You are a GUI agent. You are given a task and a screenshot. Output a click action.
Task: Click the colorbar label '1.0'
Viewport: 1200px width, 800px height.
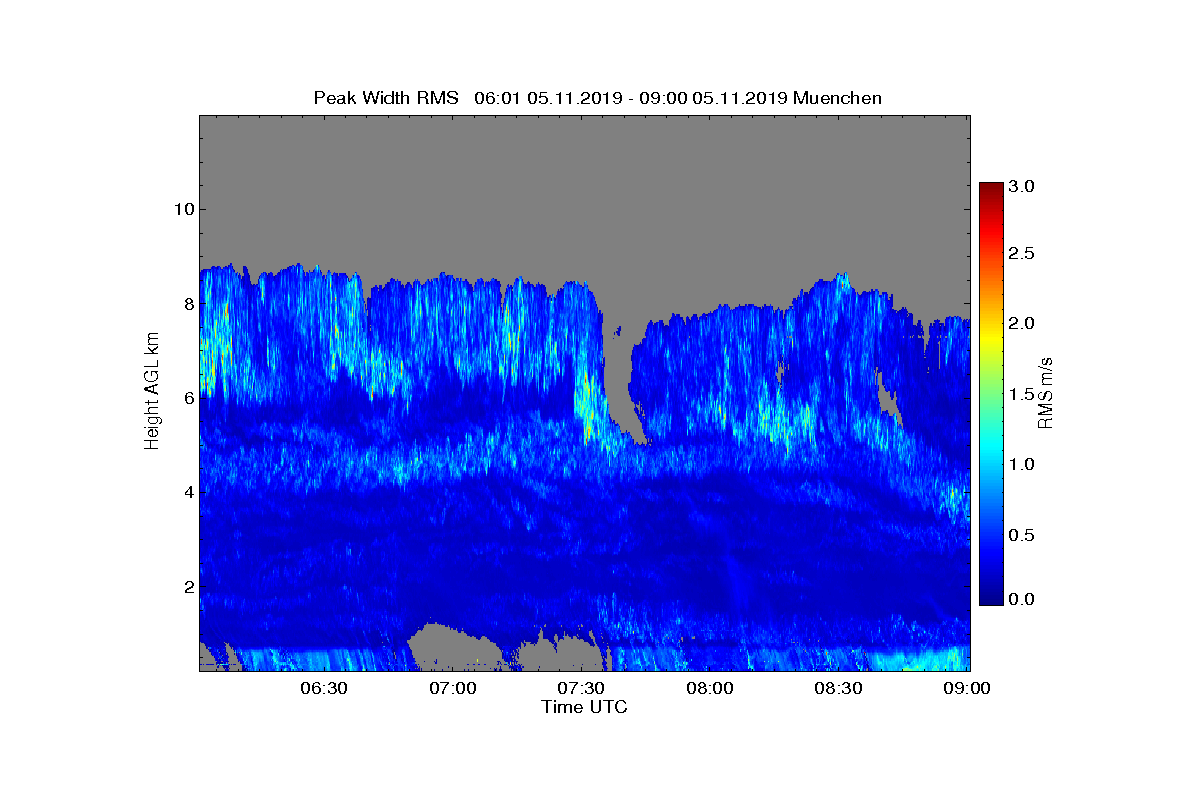tap(1021, 465)
